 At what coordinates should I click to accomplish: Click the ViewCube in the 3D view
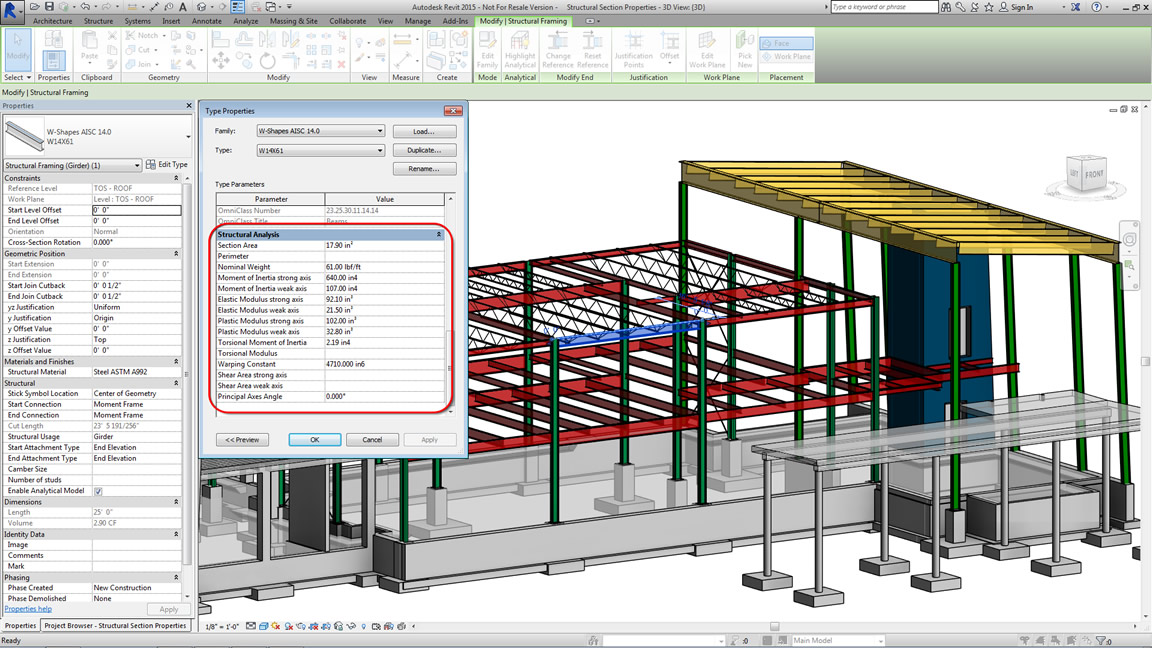1086,174
